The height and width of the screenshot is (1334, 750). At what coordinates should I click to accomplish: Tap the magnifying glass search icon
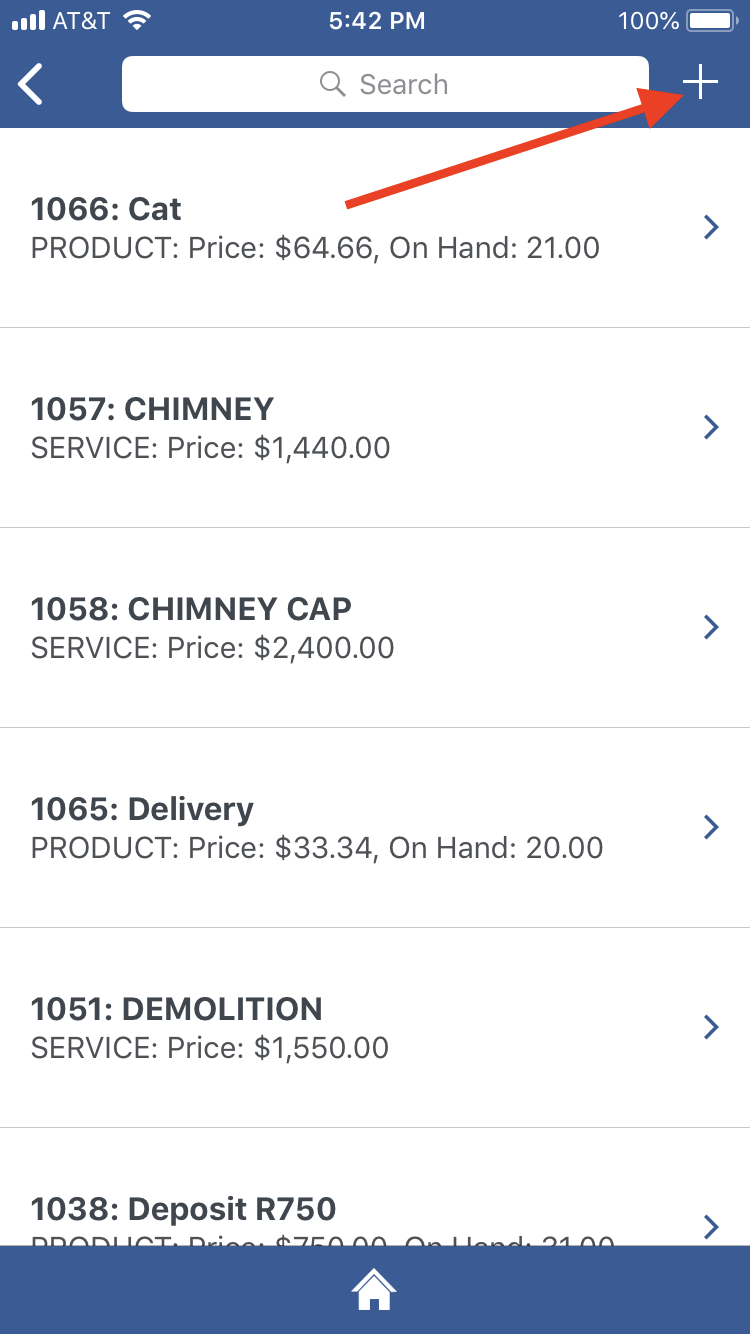(x=332, y=84)
